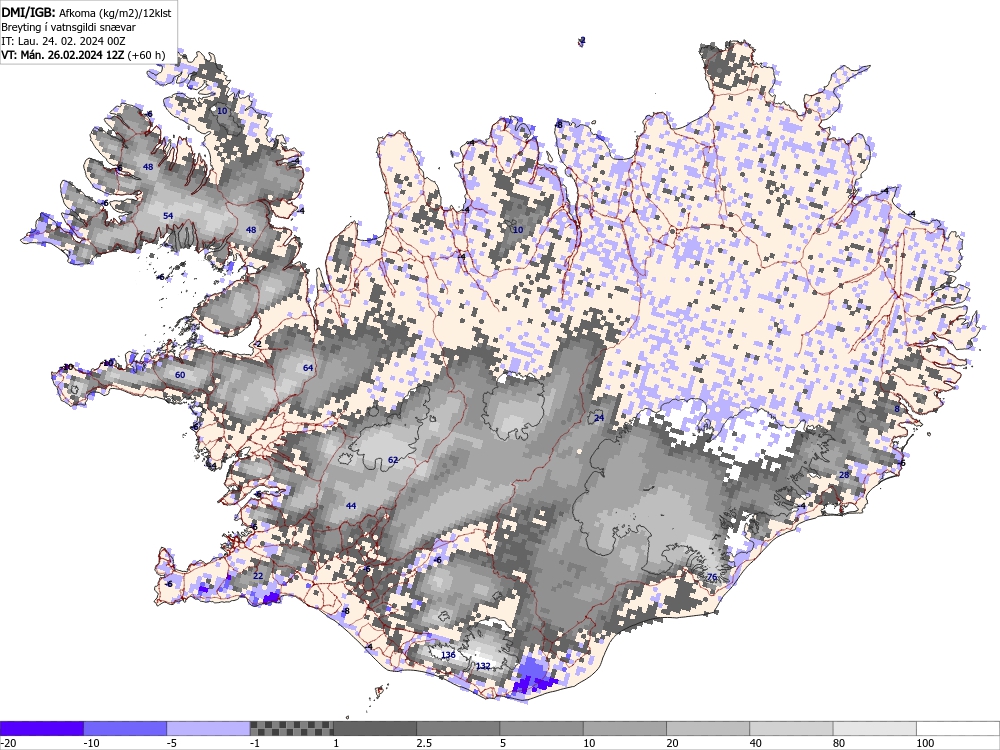Click the -5 tick label on the legend
This screenshot has width=1000, height=750.
[x=173, y=743]
